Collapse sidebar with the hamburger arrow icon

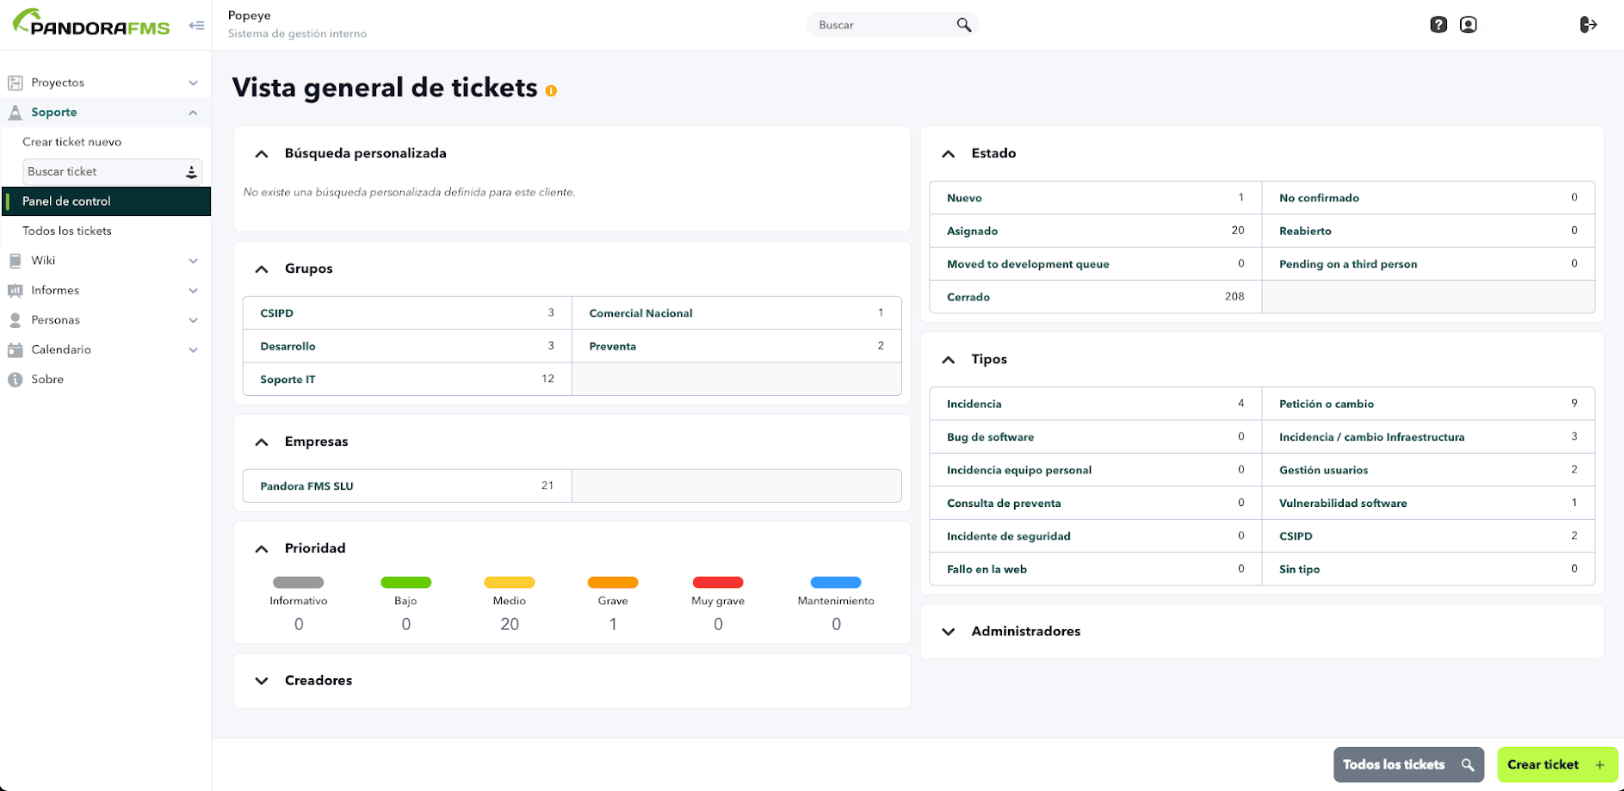coord(196,25)
